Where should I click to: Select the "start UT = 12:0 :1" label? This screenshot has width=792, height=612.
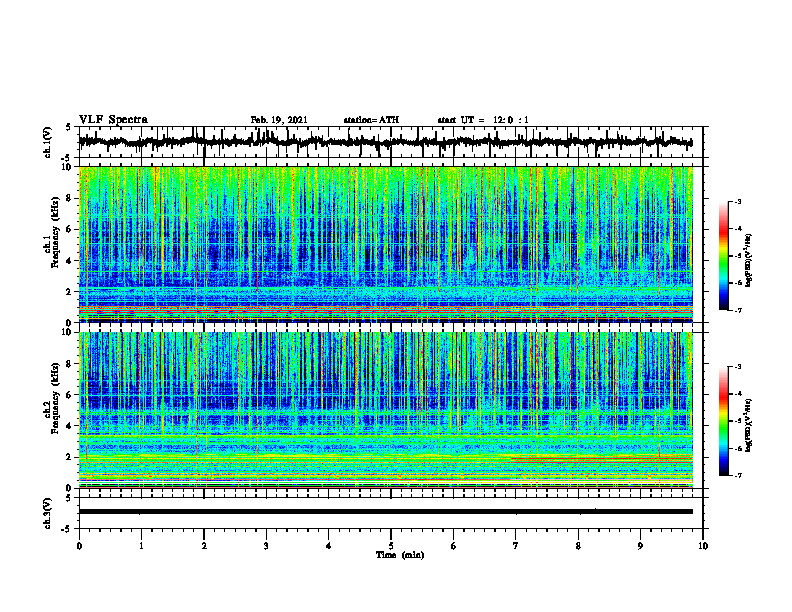point(483,120)
